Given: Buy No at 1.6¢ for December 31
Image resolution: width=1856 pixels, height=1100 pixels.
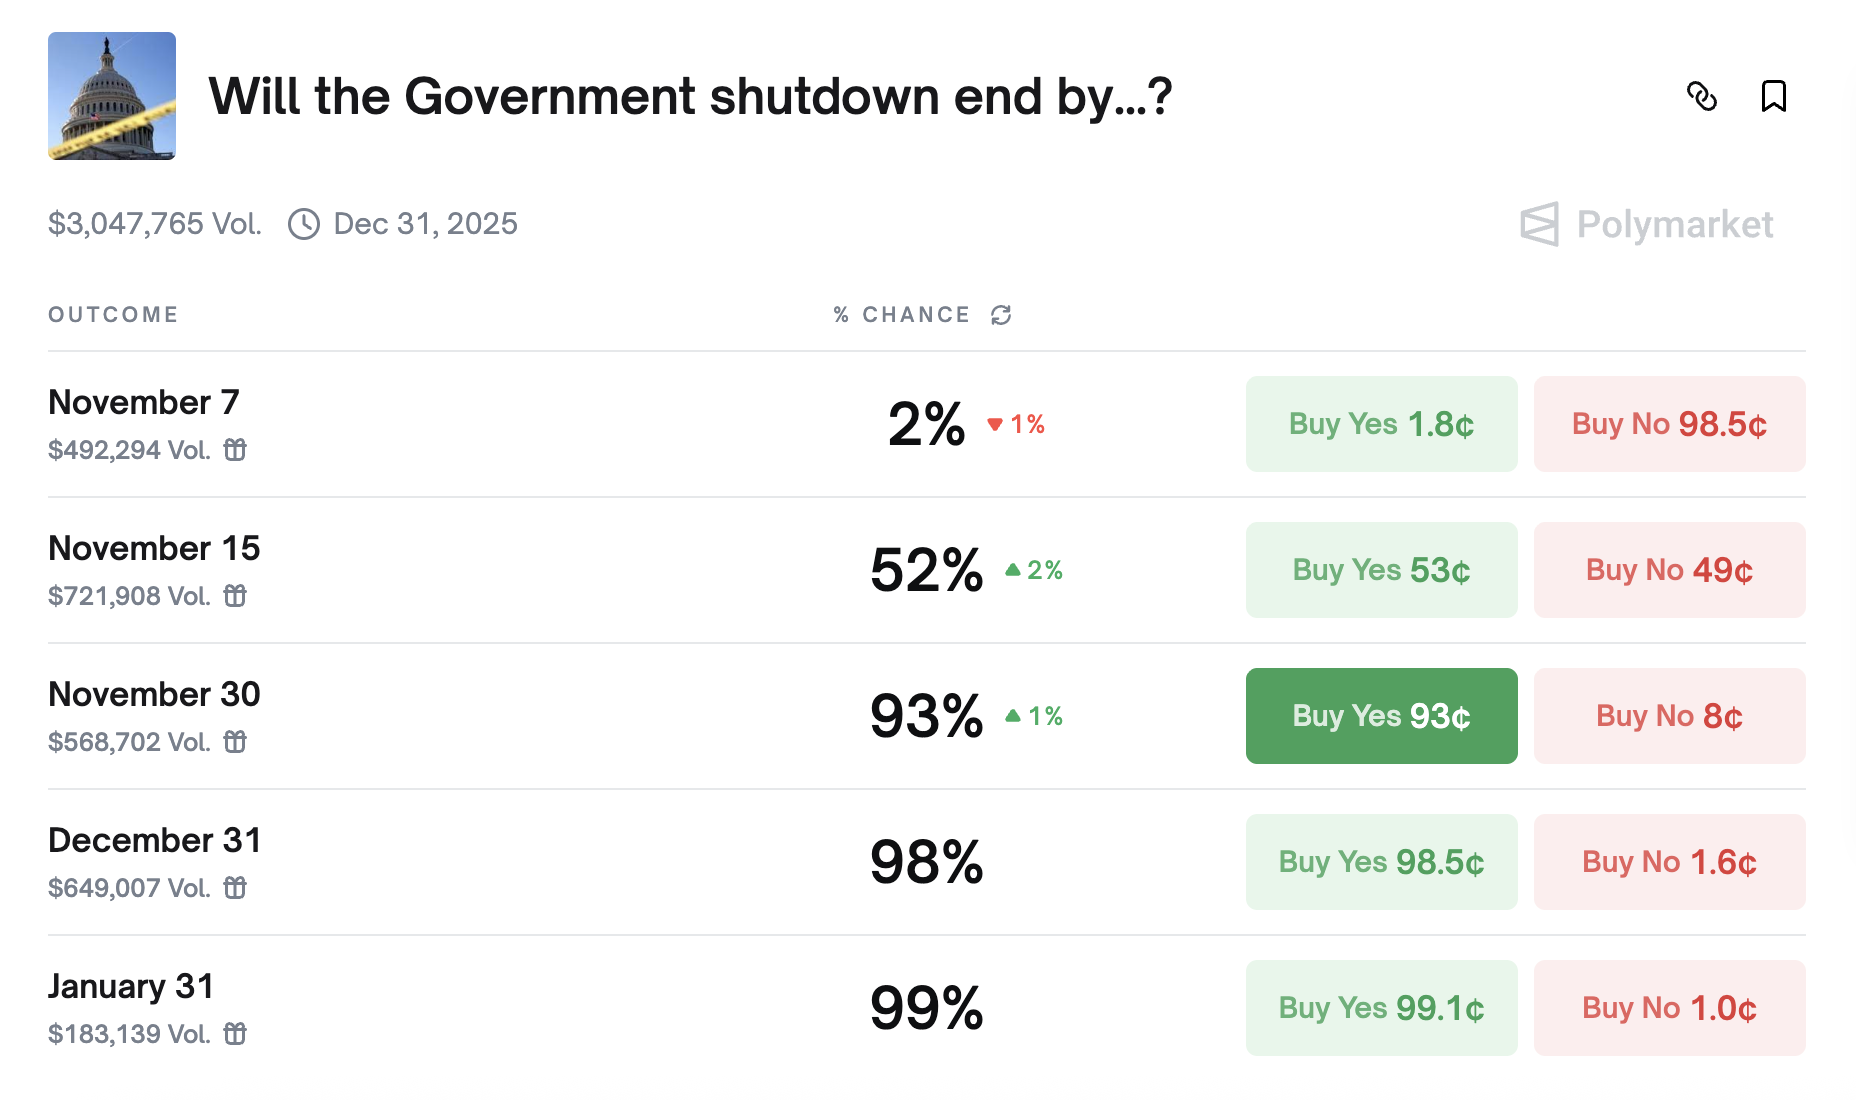Looking at the screenshot, I should (1669, 862).
